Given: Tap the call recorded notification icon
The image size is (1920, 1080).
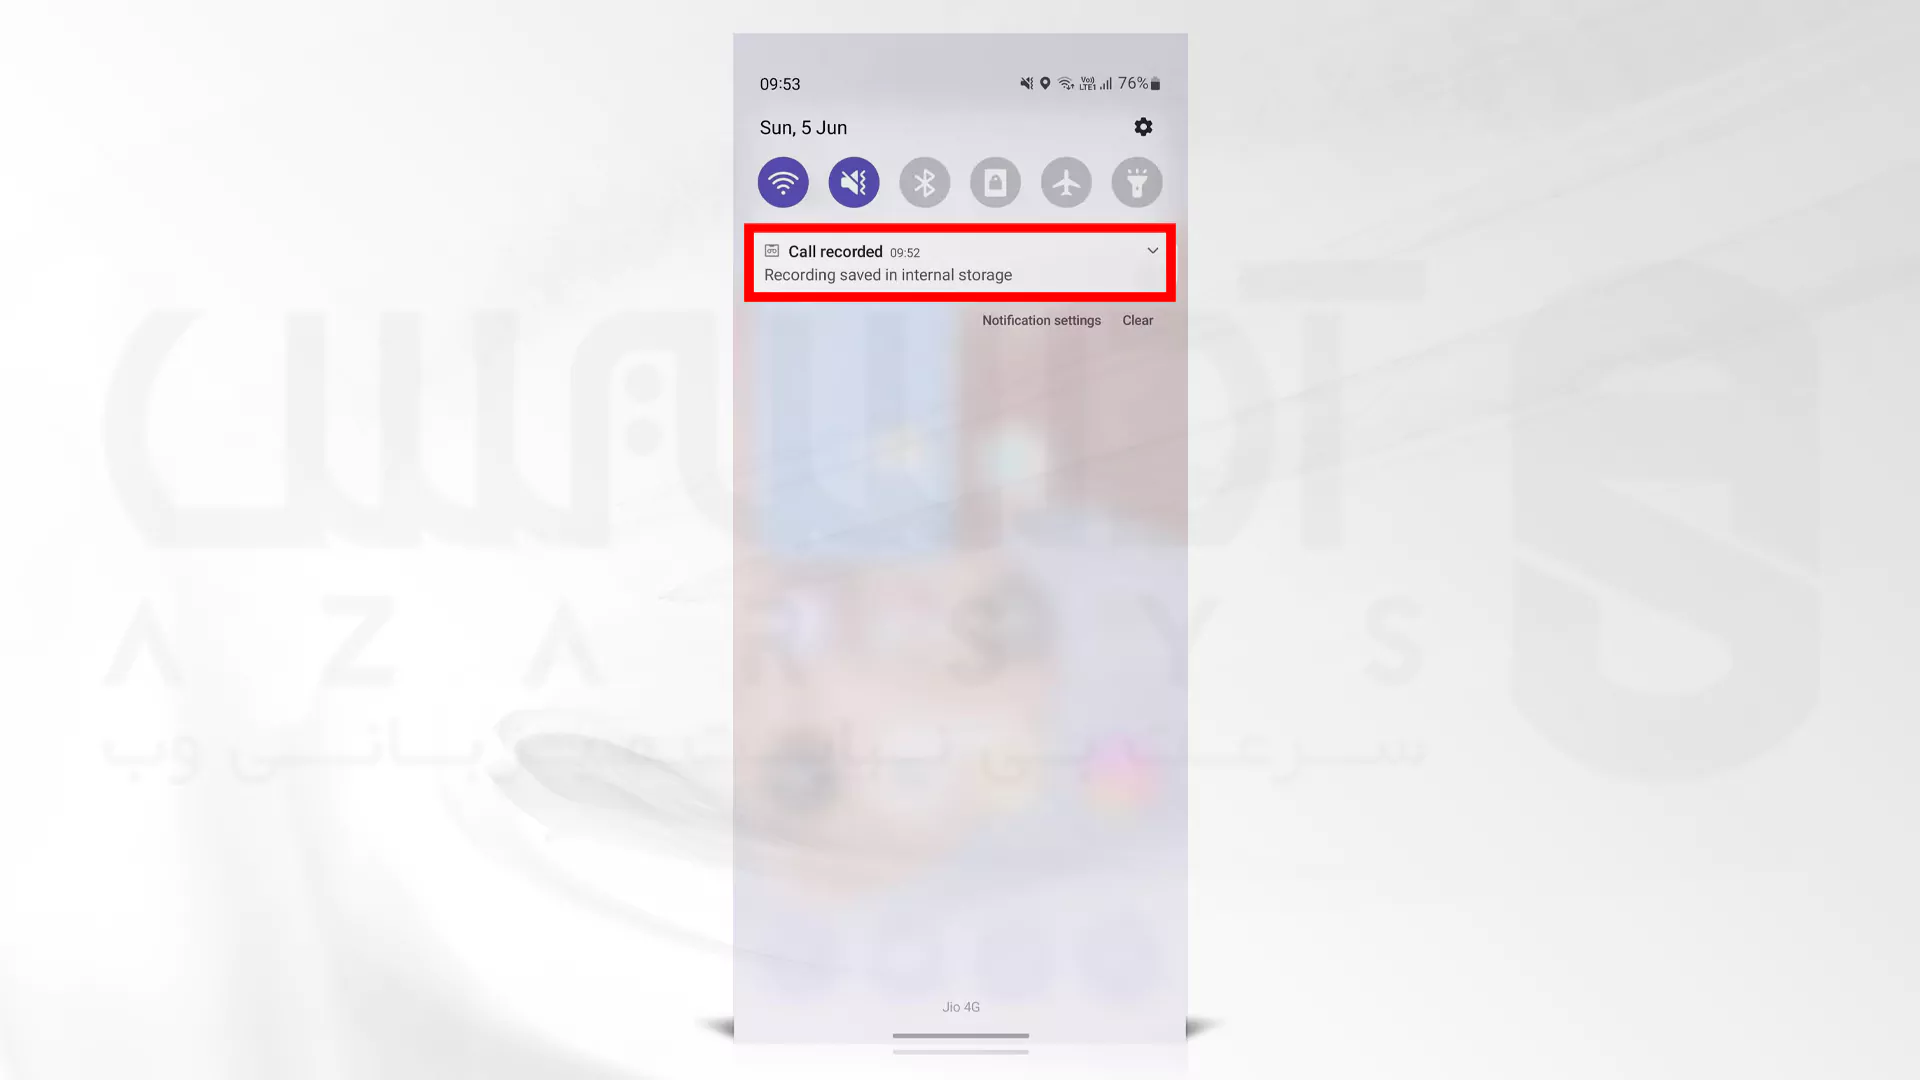Looking at the screenshot, I should 771,251.
